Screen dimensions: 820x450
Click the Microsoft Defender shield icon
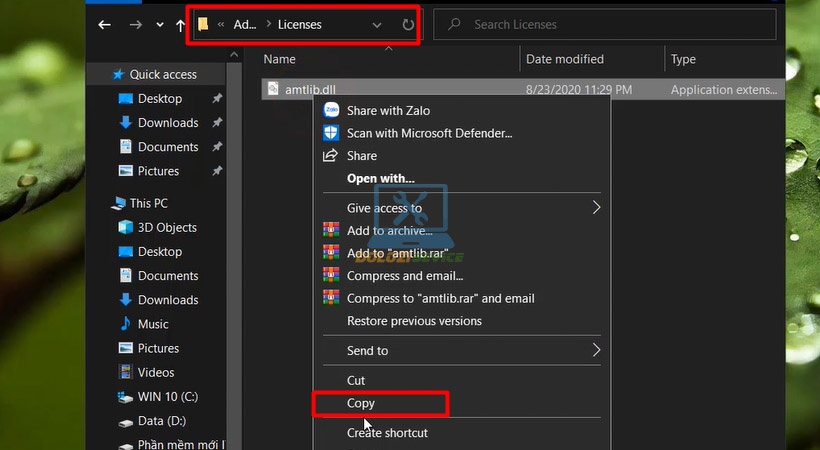[x=331, y=133]
